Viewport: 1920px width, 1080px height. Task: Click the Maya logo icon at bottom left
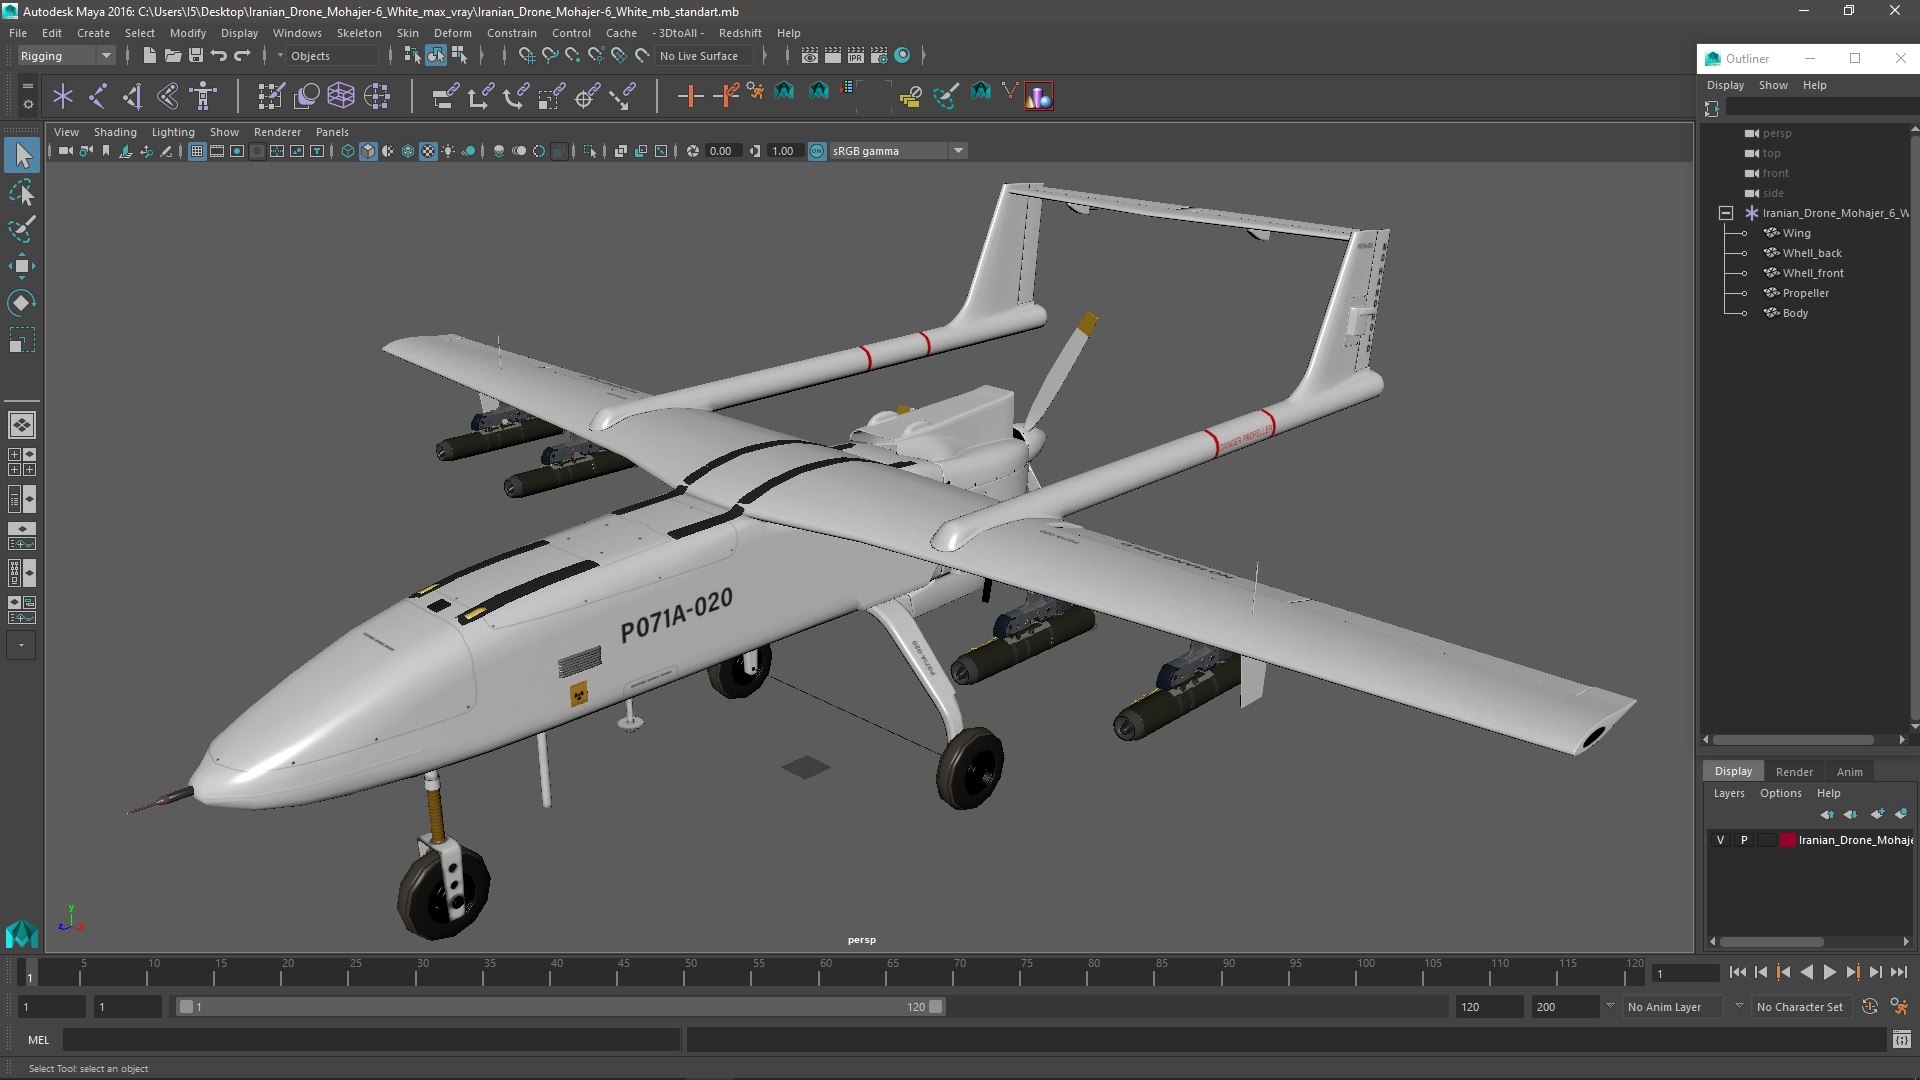coord(22,934)
